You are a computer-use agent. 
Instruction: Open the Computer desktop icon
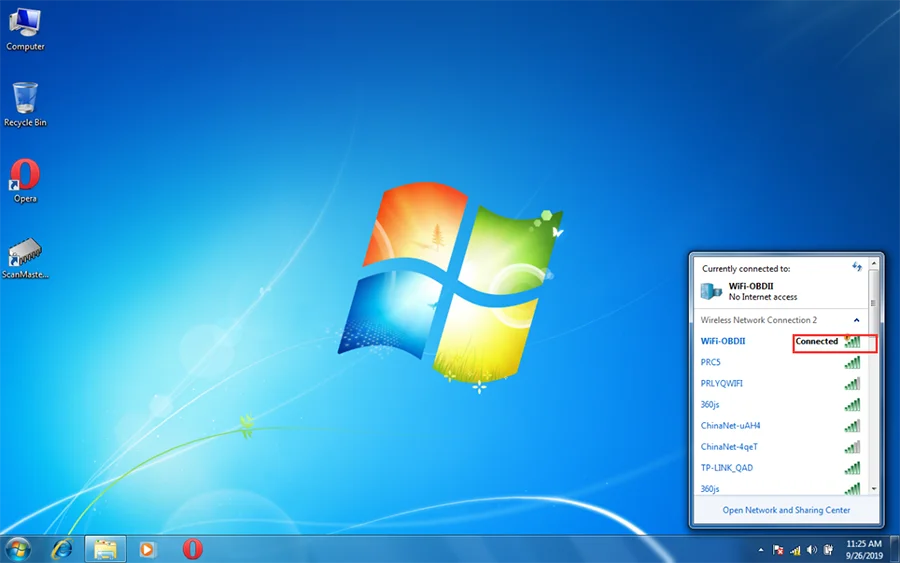click(x=25, y=29)
